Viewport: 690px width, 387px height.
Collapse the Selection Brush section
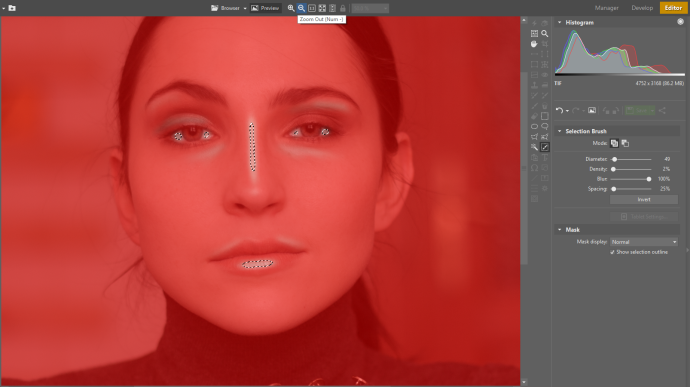559,131
